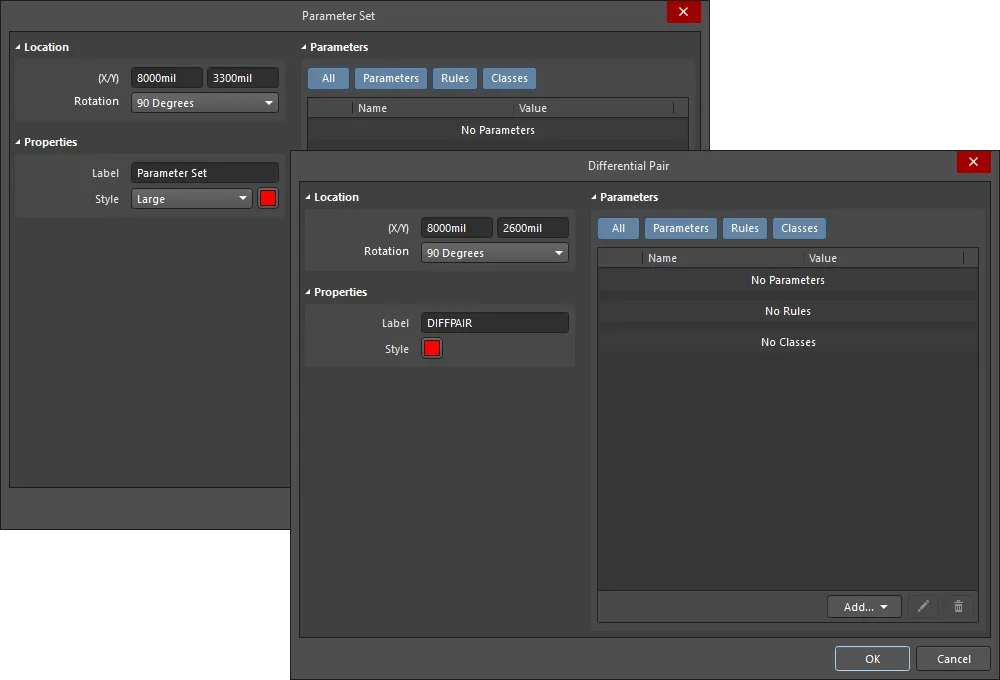Click Name column header in Parameter Set table
Screen dimensions: 1000x680
433,108
